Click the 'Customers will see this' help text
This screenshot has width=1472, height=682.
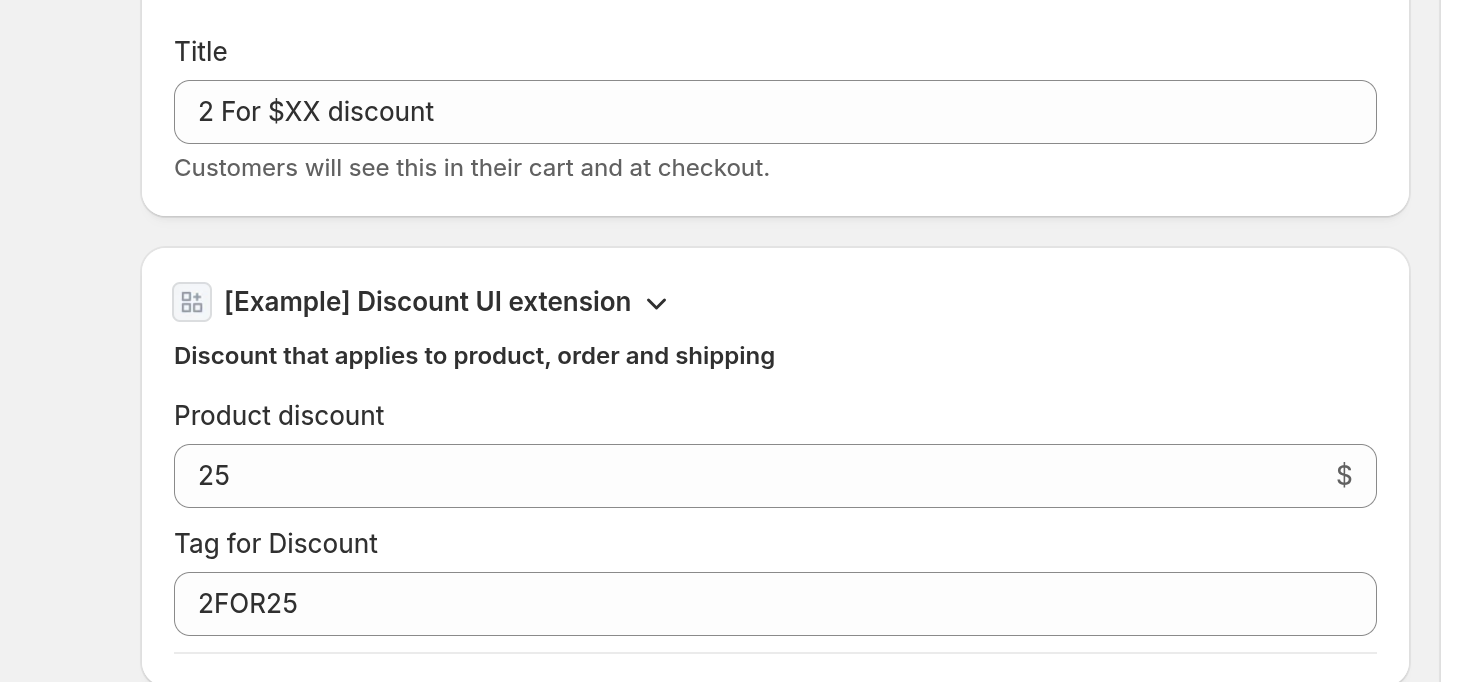tap(472, 168)
